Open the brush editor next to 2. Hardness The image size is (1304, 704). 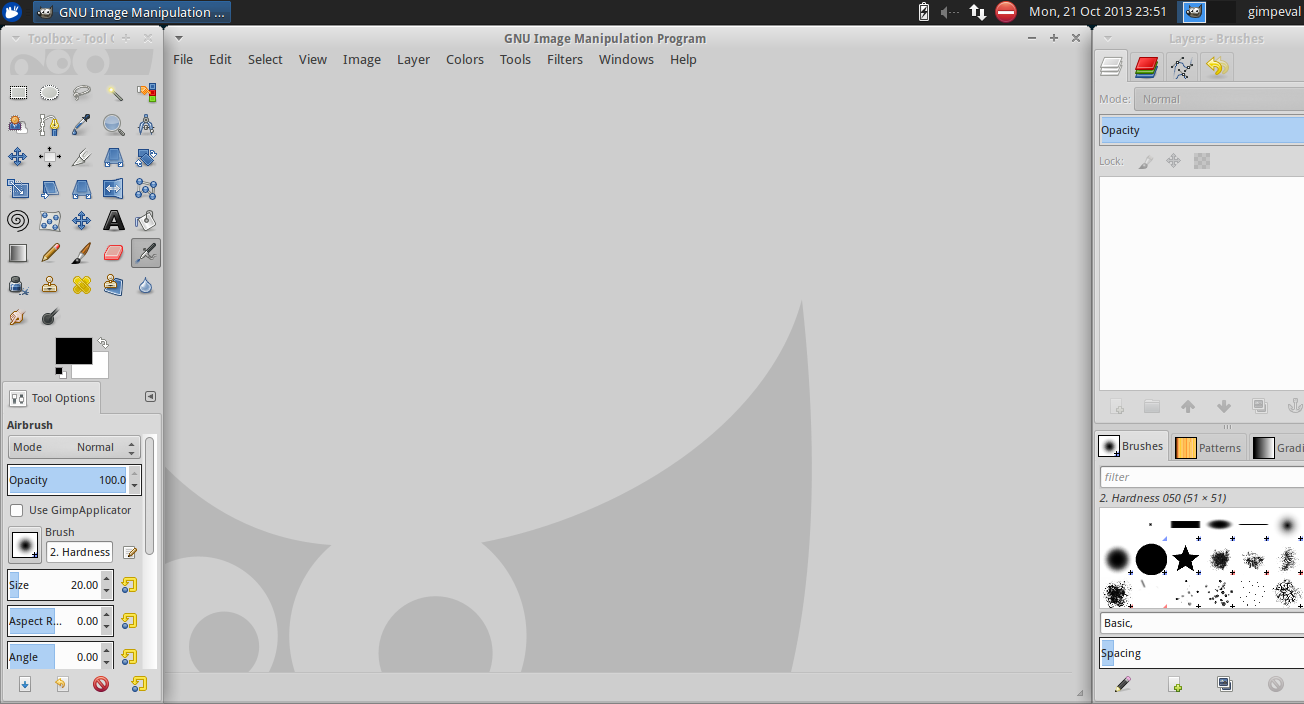[130, 552]
